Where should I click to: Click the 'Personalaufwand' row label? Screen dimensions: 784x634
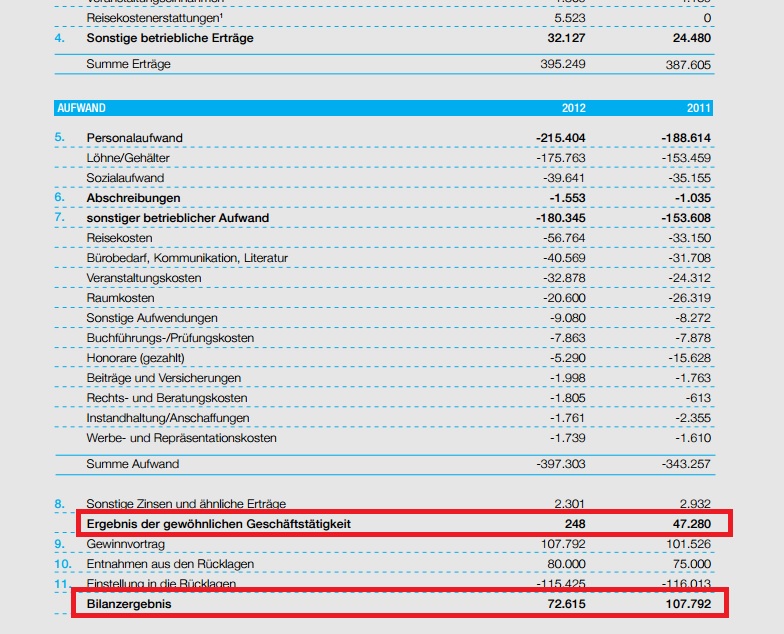click(134, 138)
